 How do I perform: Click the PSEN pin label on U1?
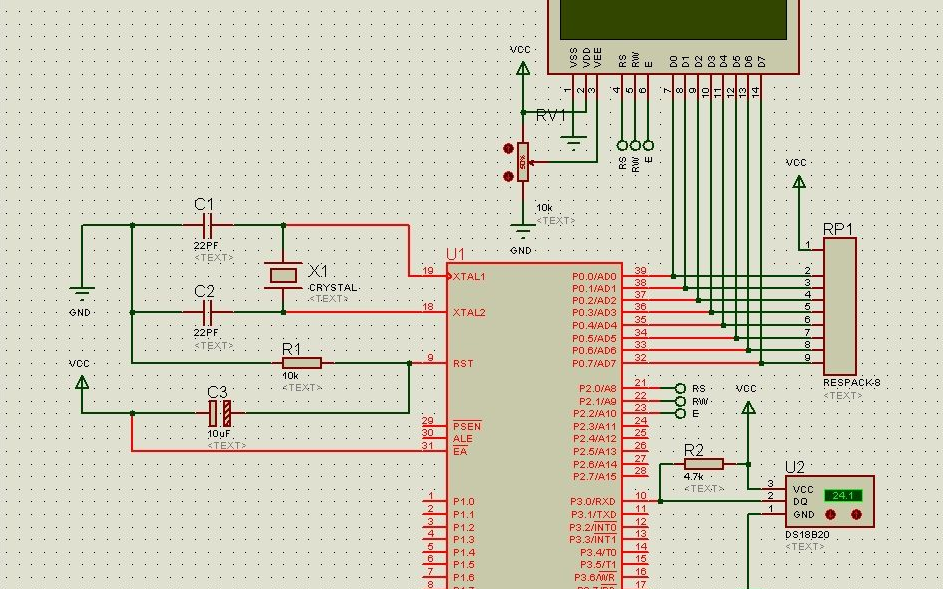[x=467, y=426]
